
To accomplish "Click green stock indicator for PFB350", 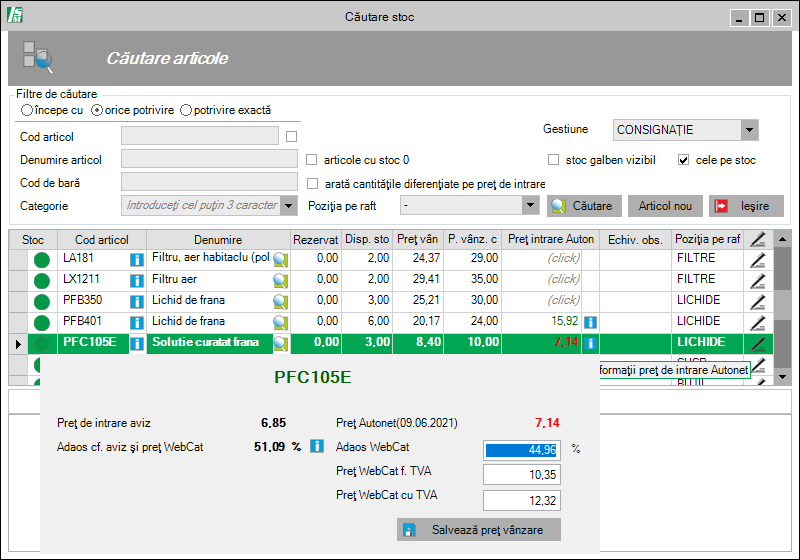I will tap(42, 301).
